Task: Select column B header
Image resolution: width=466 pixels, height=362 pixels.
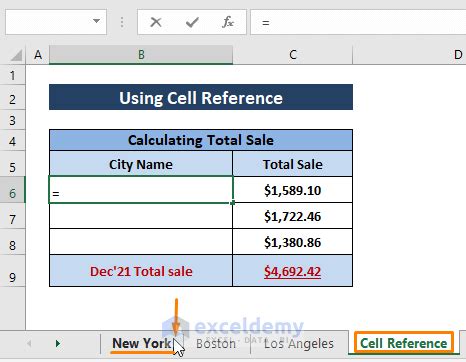Action: (x=141, y=55)
